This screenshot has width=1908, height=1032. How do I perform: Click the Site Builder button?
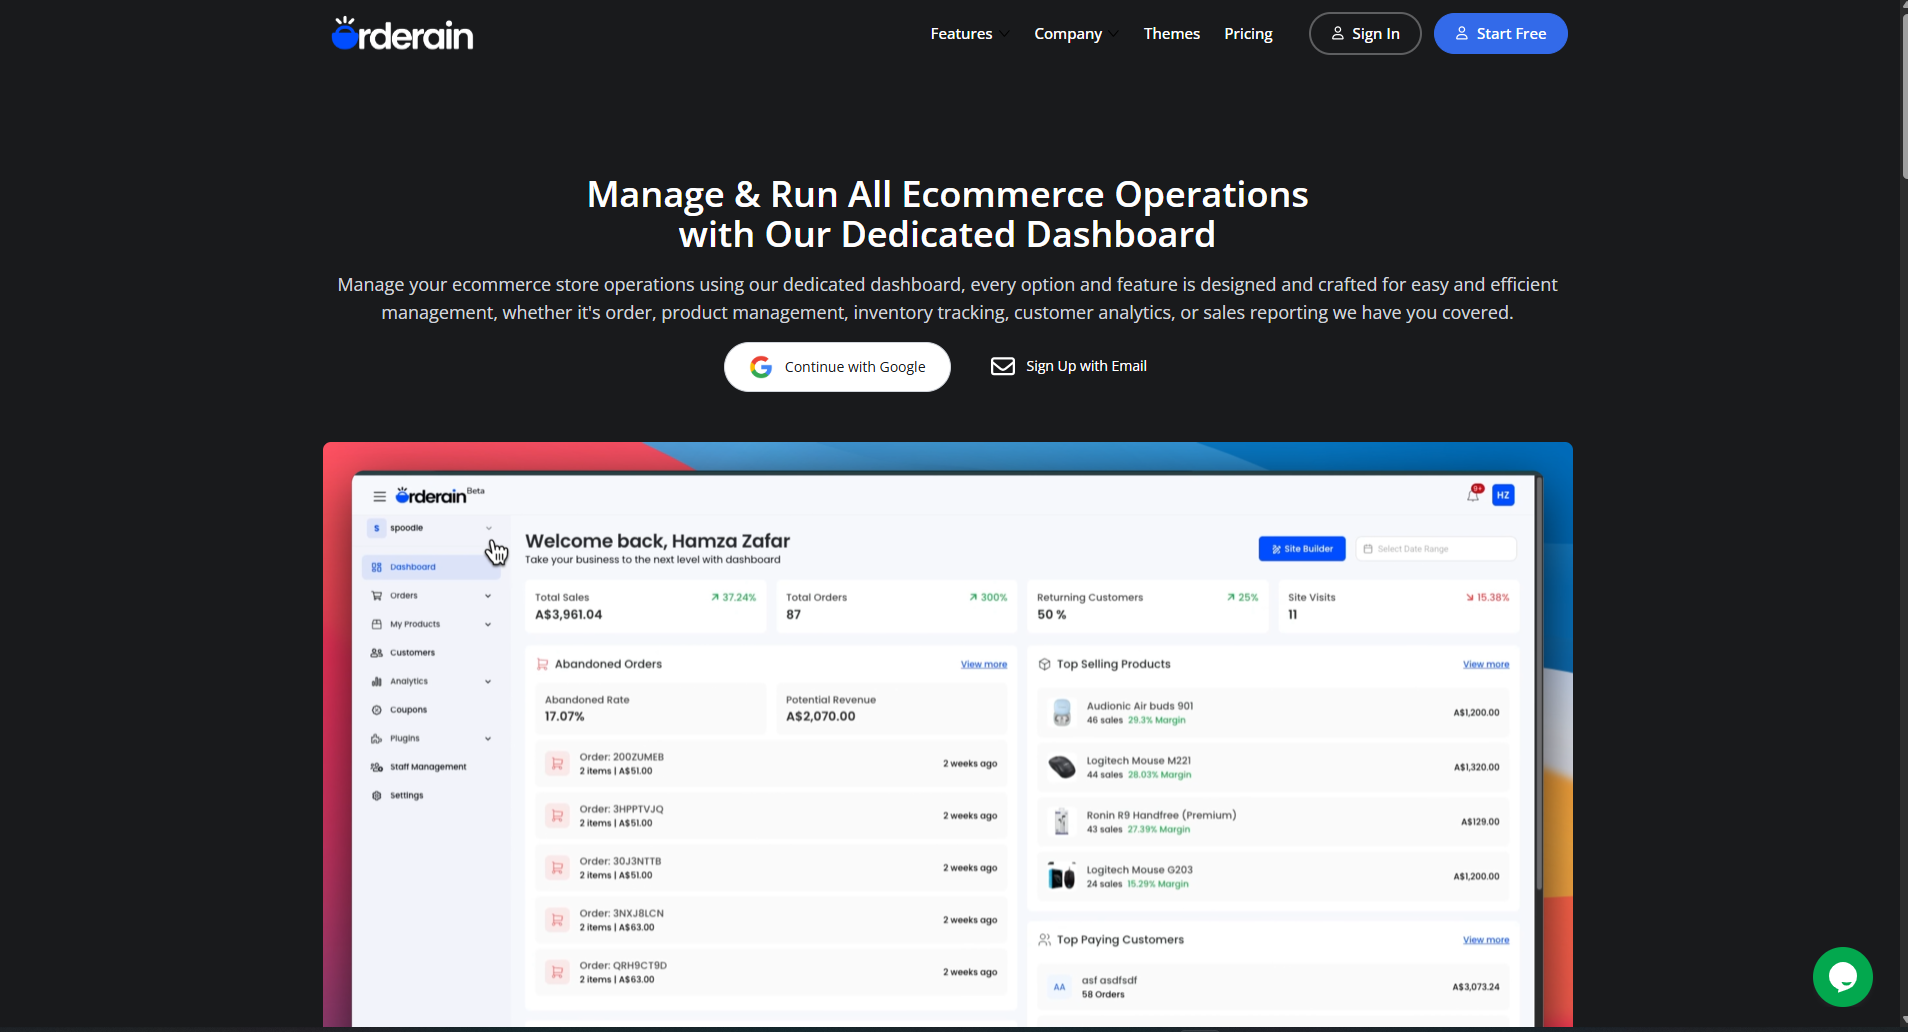click(1302, 549)
